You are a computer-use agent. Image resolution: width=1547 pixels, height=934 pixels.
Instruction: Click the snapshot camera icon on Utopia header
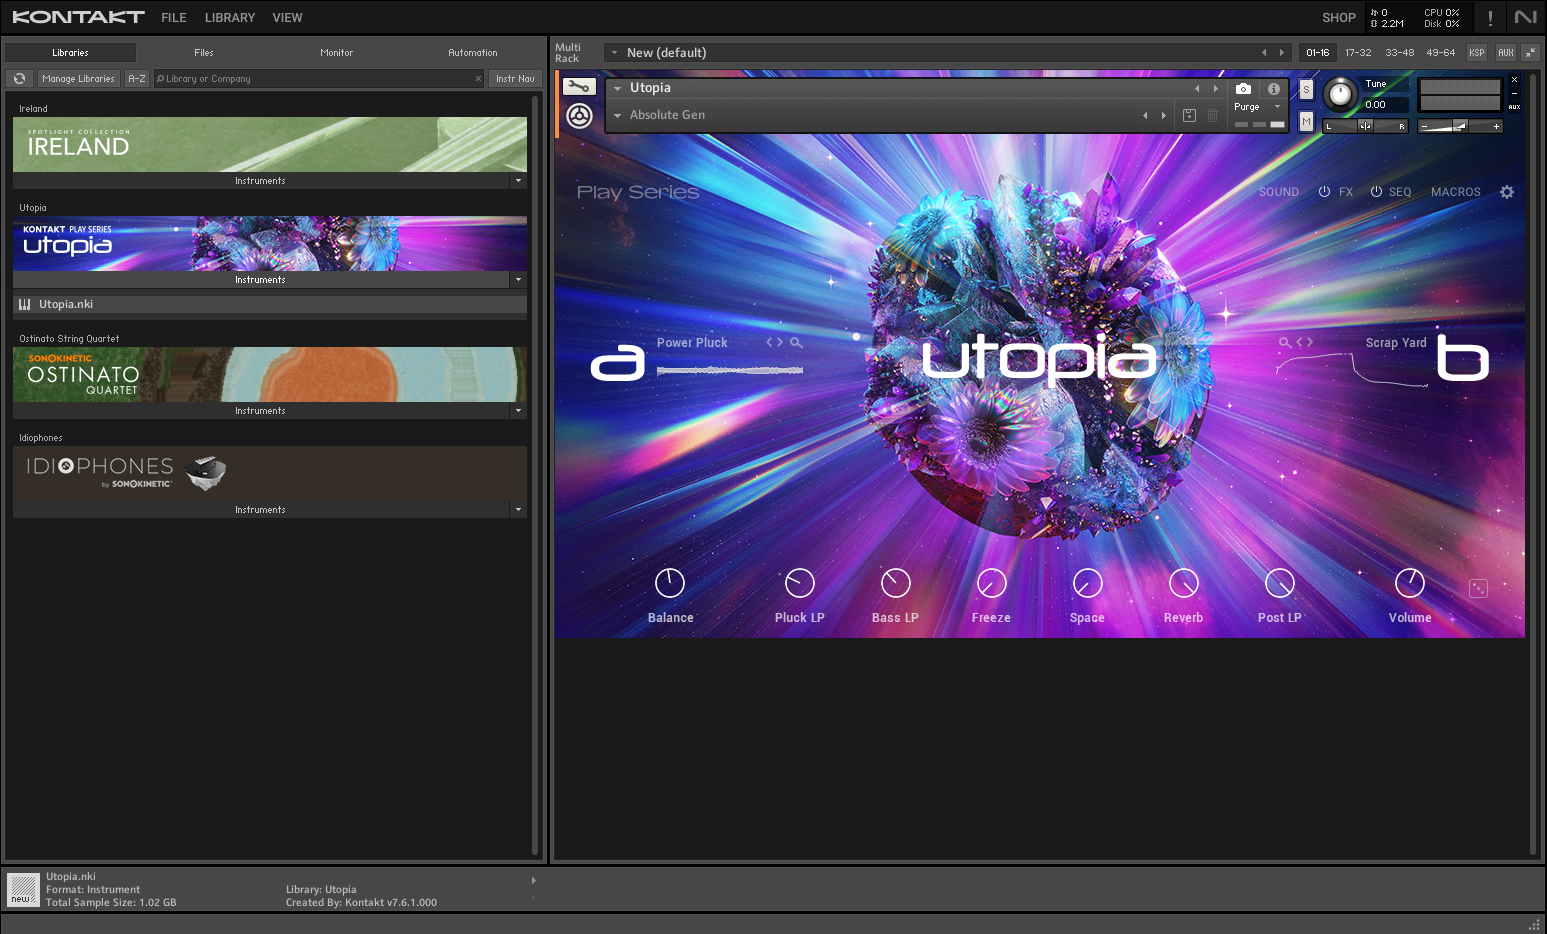click(1244, 89)
